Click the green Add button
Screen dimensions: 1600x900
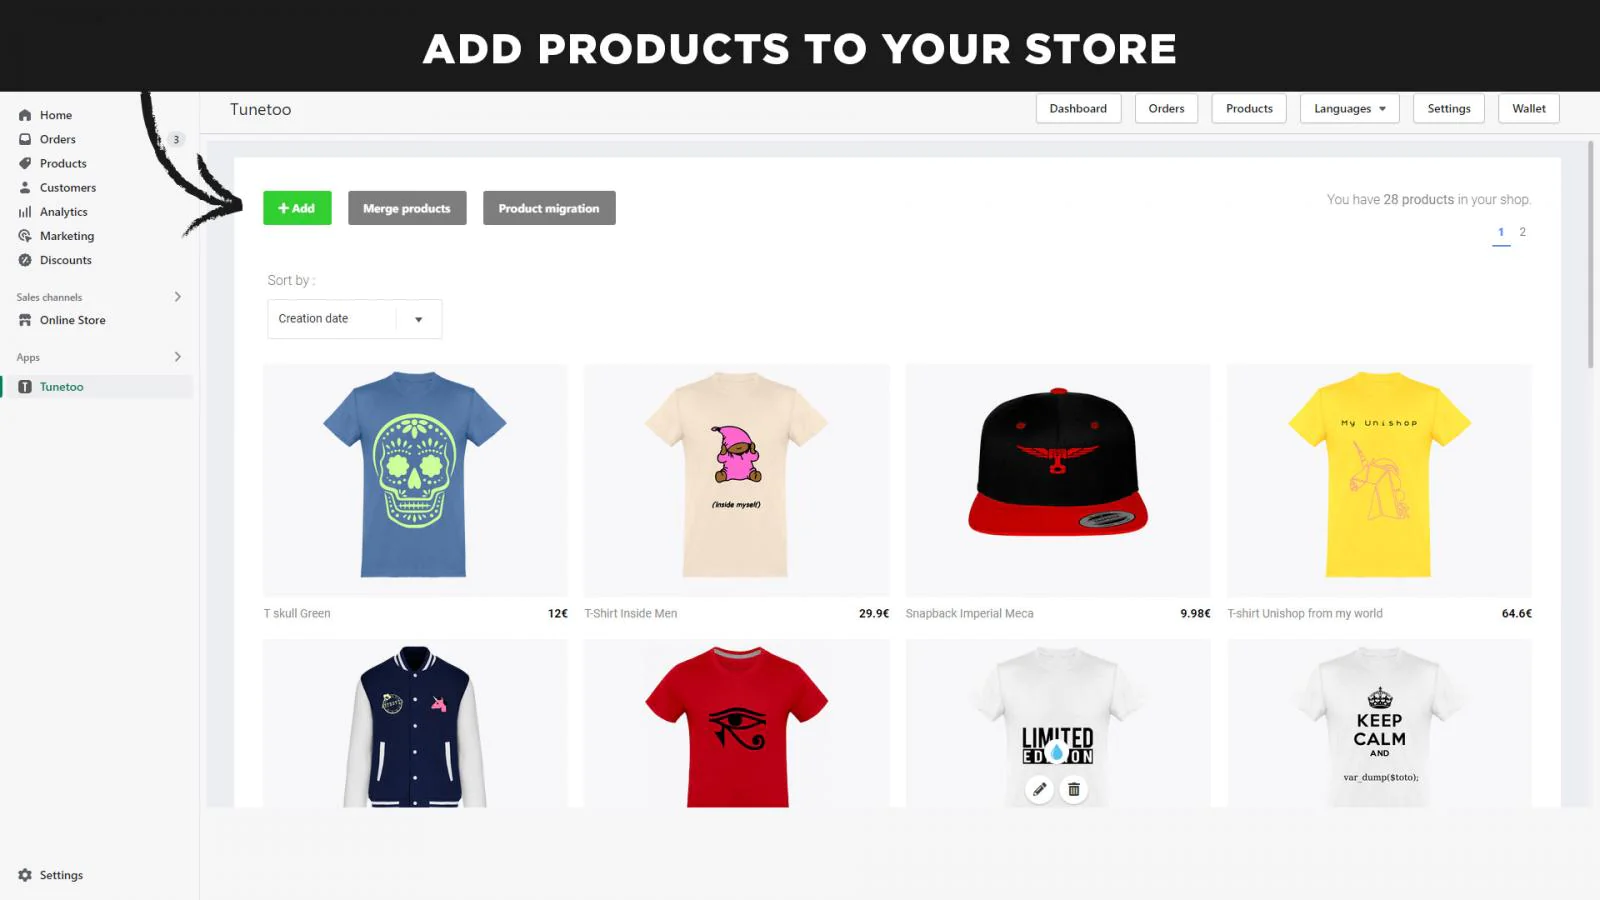[x=297, y=208]
